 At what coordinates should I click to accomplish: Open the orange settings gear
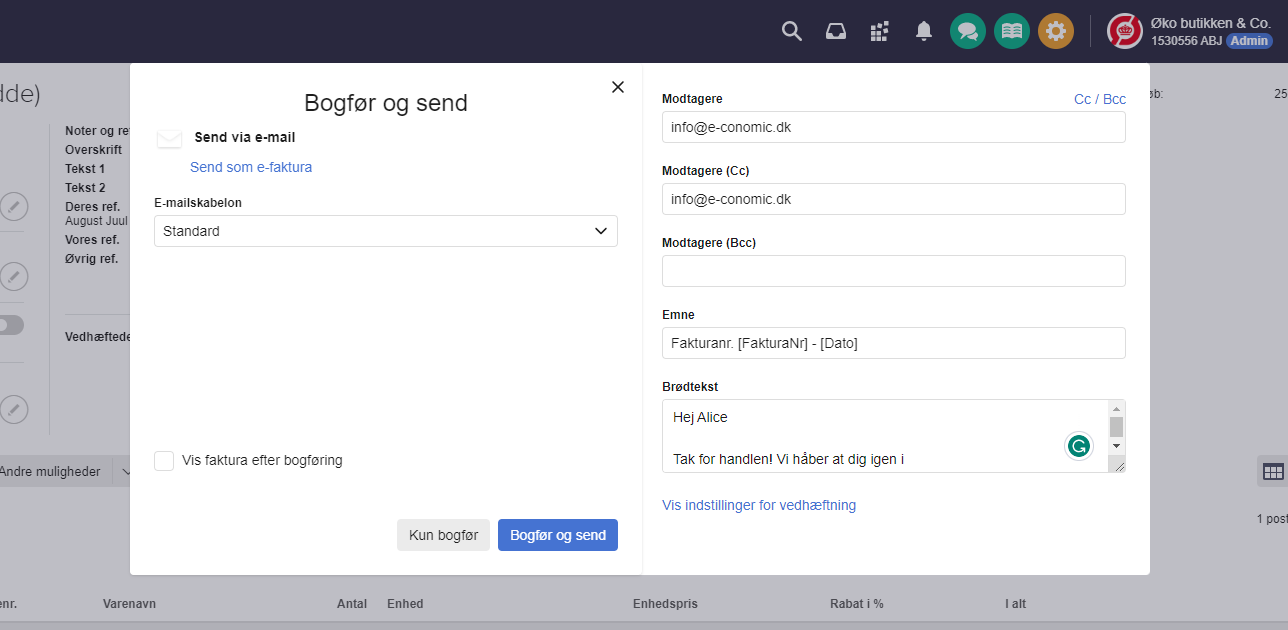click(x=1055, y=31)
